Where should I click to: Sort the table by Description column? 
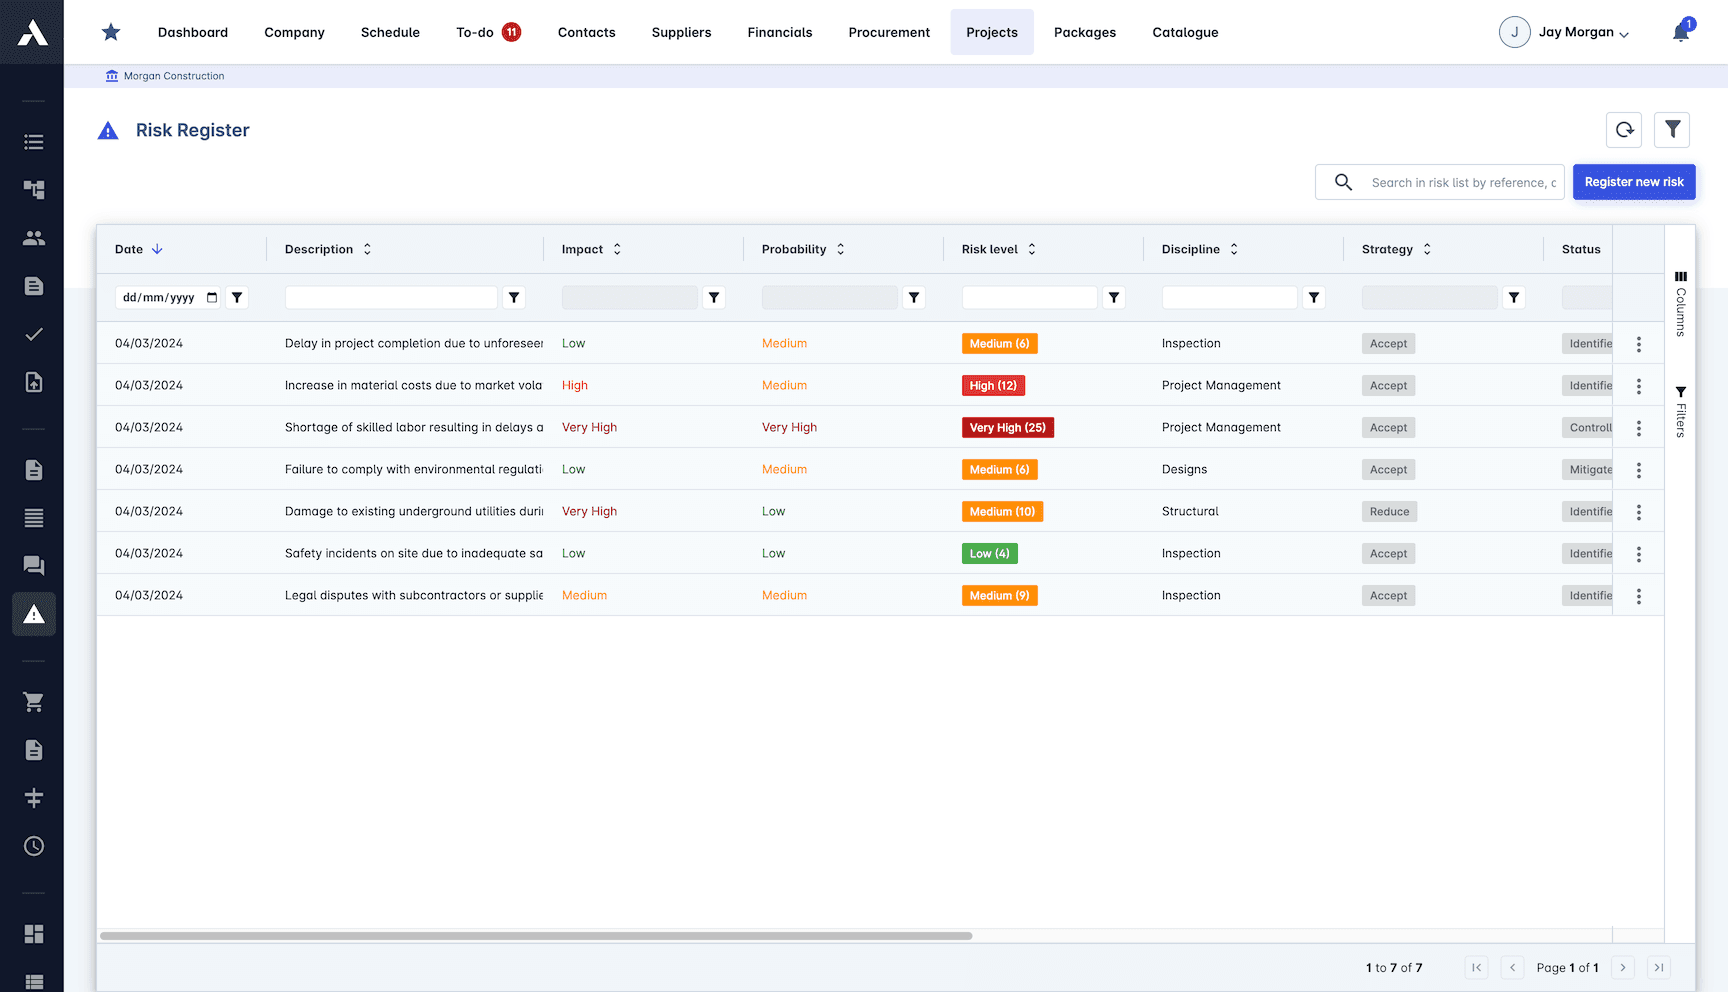[367, 248]
